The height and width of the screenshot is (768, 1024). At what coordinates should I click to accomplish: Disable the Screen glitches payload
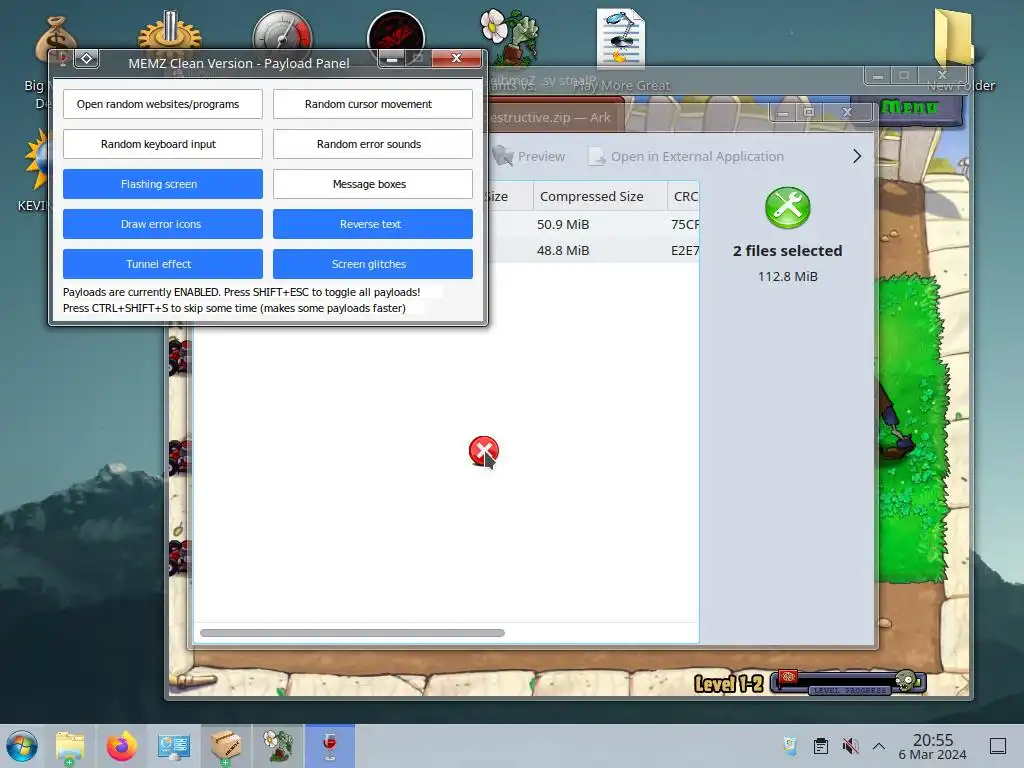[372, 264]
